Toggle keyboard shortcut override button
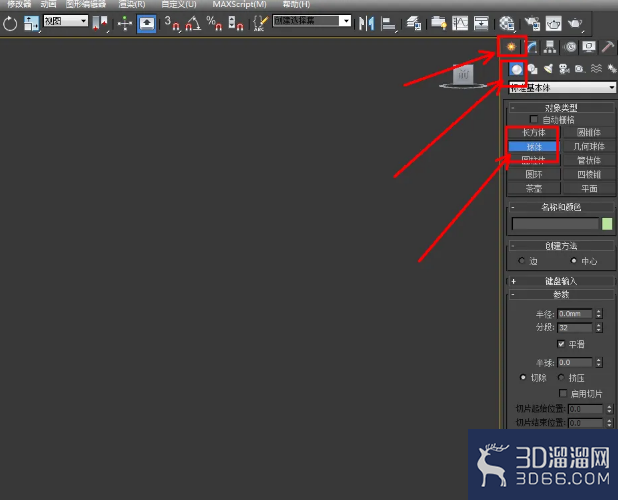The width and height of the screenshot is (618, 500). coord(147,23)
